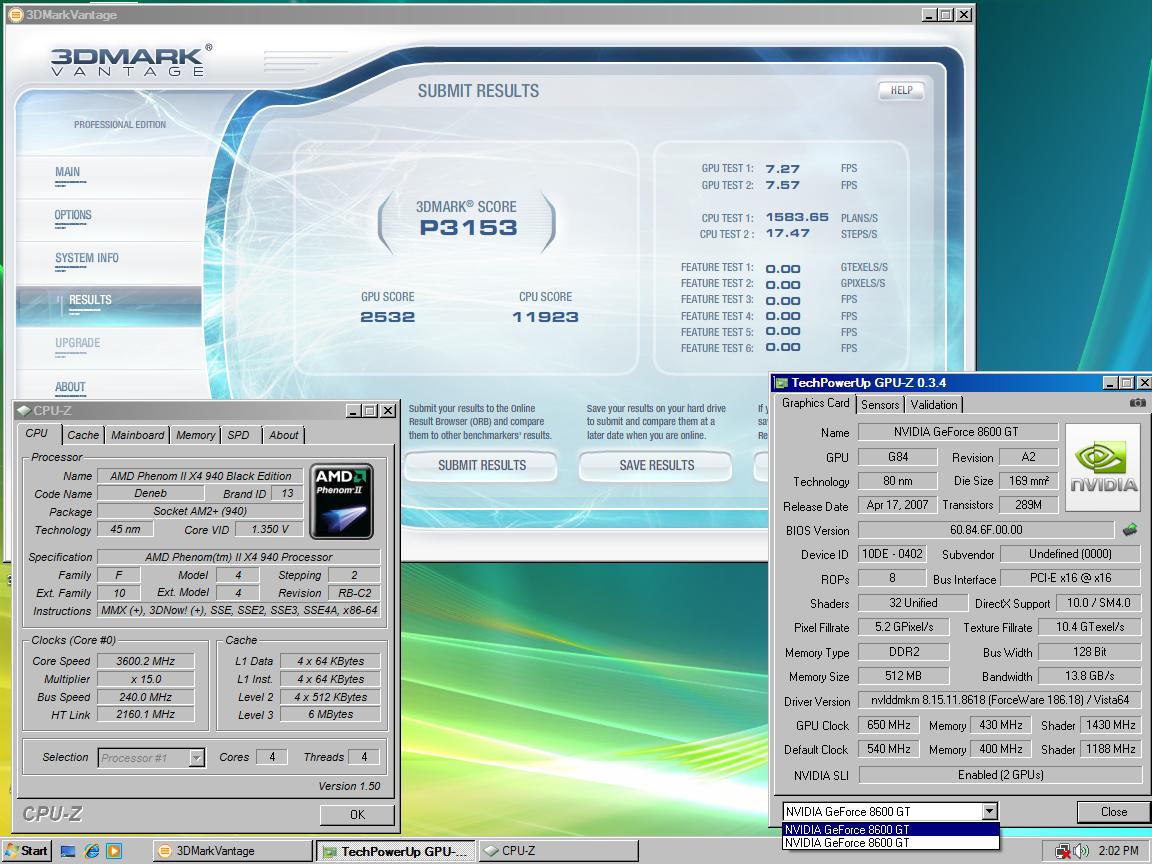Switch to TechPowerUp GPU-Z taskbar button
This screenshot has width=1152, height=864.
click(395, 852)
